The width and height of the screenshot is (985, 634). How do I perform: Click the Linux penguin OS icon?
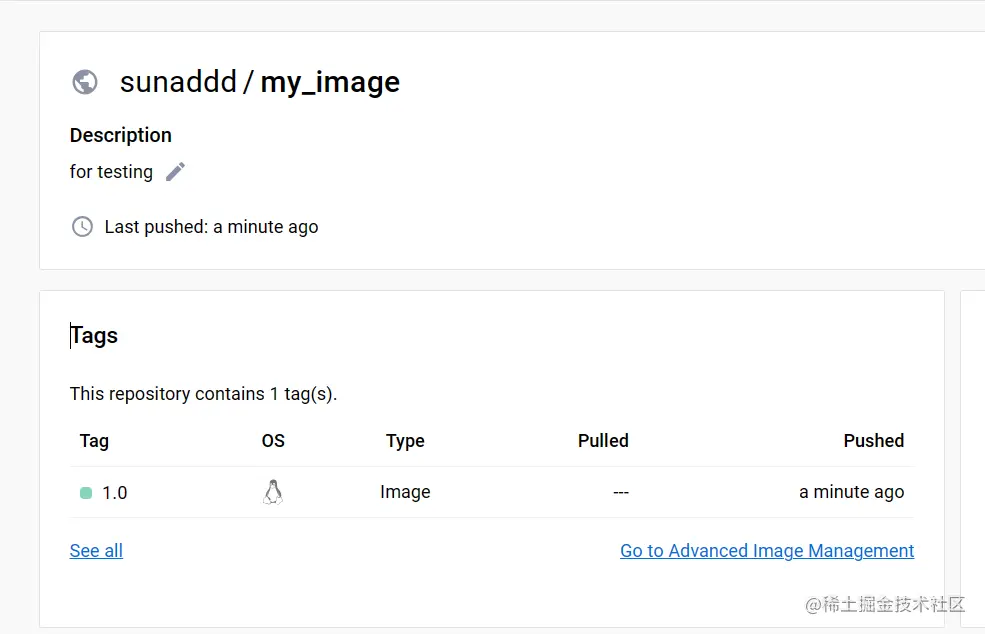coord(273,492)
